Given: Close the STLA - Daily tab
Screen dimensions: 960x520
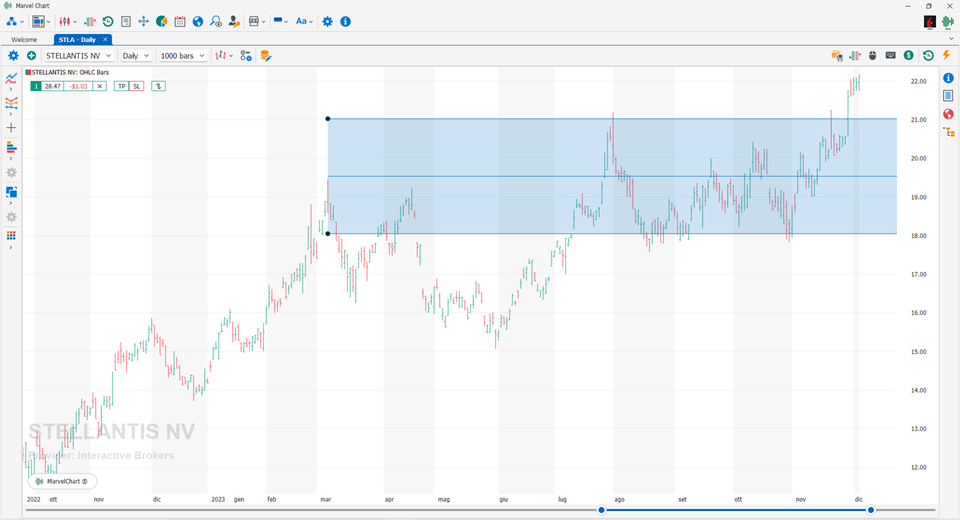Looking at the screenshot, I should click(x=105, y=39).
